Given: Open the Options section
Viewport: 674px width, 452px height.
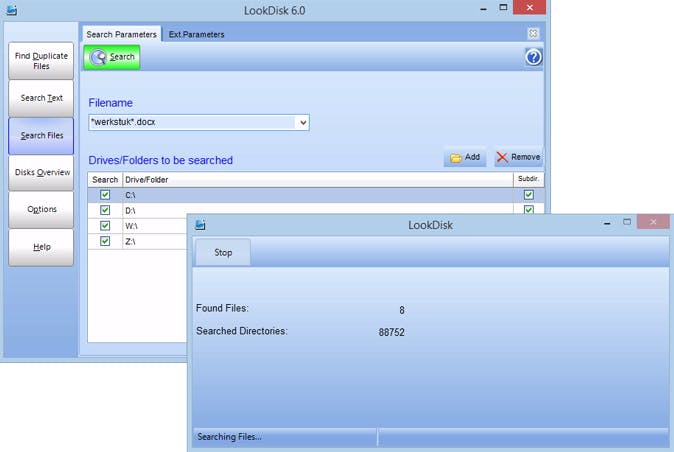Looking at the screenshot, I should (41, 209).
